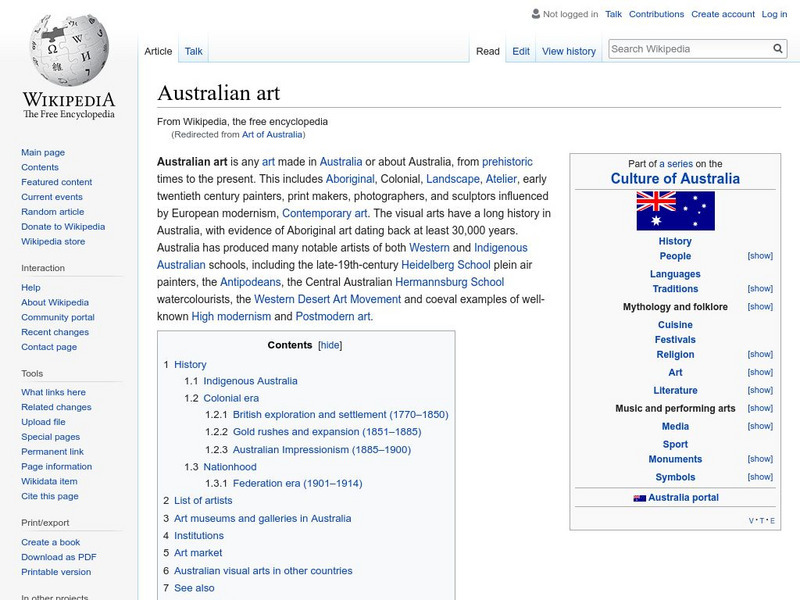Image resolution: width=800 pixels, height=600 pixels.
Task: Open the Edit tab
Action: 521,51
